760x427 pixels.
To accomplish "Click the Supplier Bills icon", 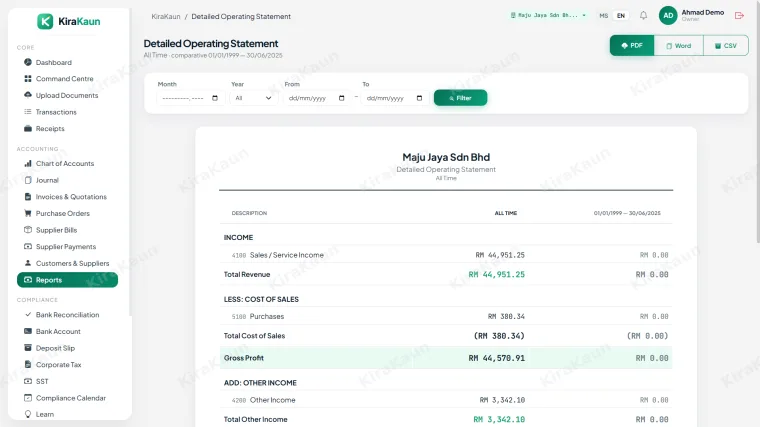I will tap(28, 230).
